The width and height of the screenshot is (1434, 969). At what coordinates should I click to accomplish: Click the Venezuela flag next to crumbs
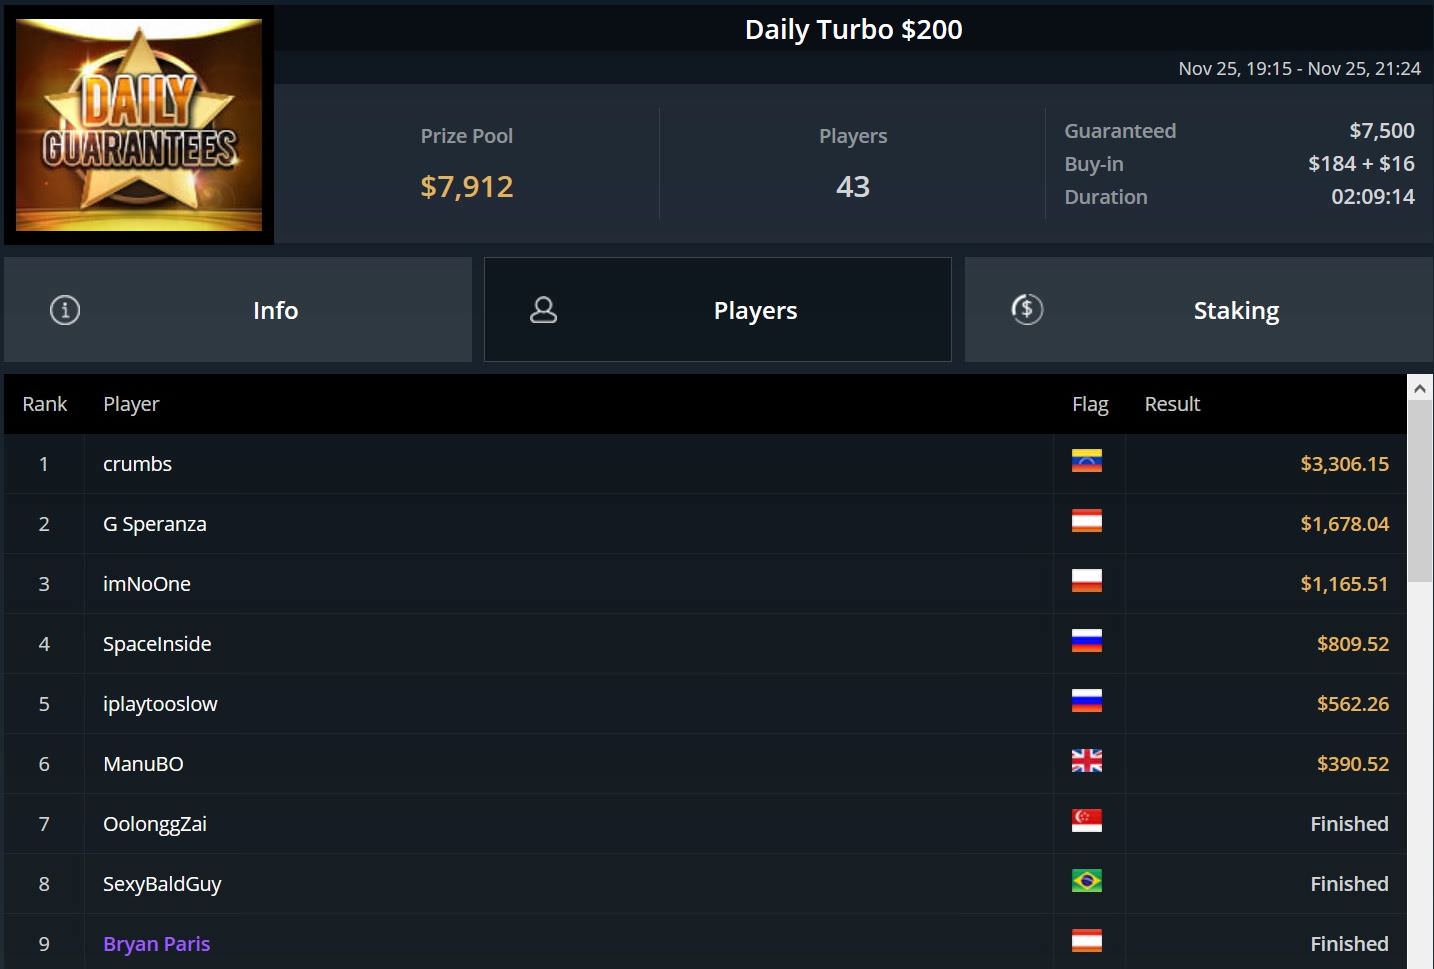click(x=1087, y=461)
